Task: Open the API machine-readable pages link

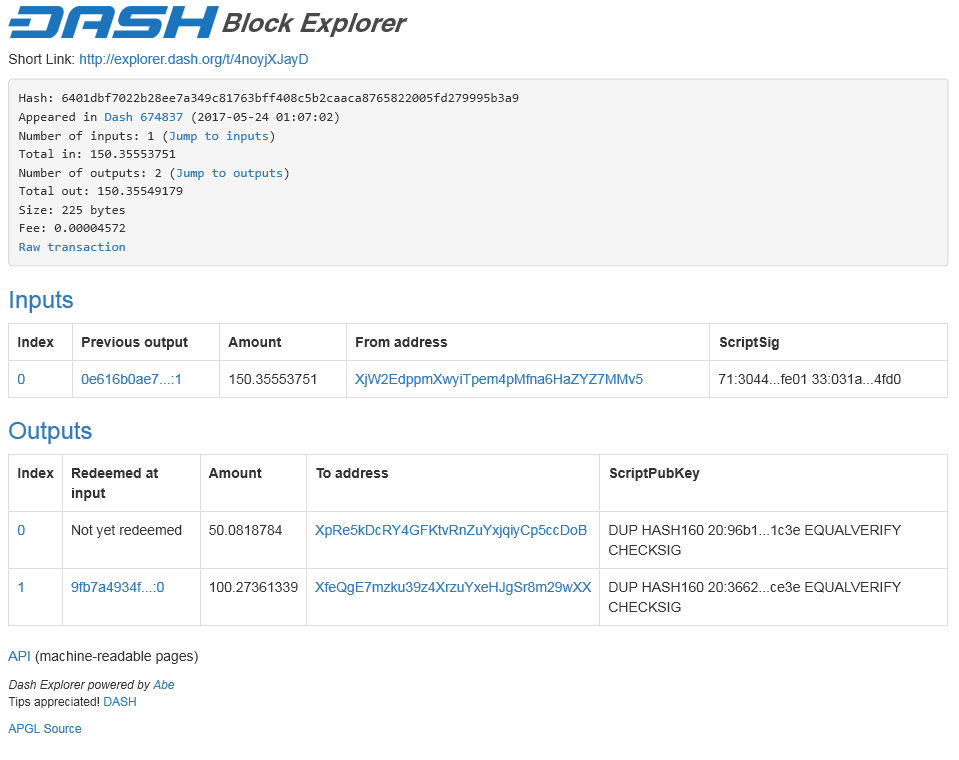Action: pos(19,656)
